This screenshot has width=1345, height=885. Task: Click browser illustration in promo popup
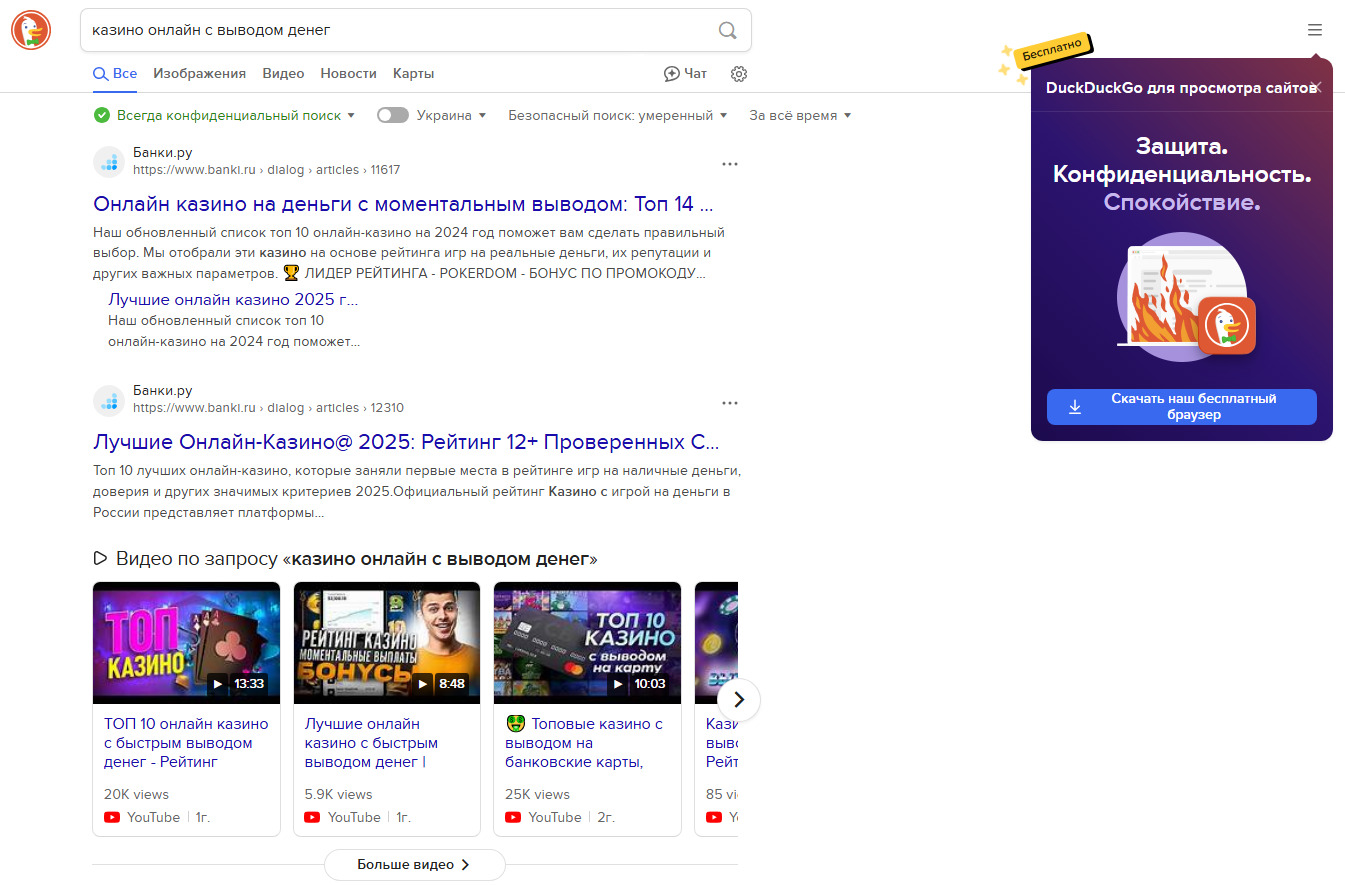[x=1185, y=297]
